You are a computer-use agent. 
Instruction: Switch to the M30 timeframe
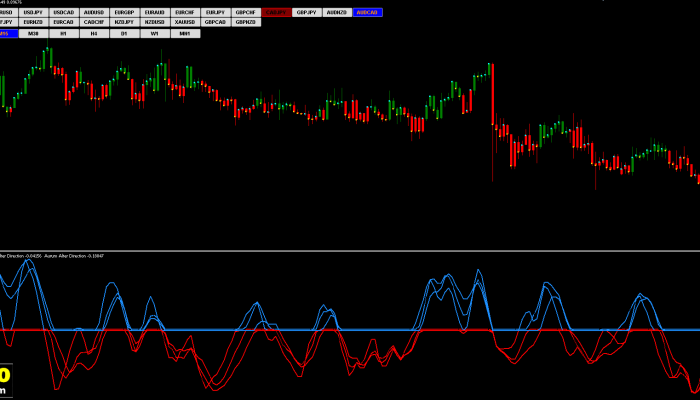coord(33,33)
